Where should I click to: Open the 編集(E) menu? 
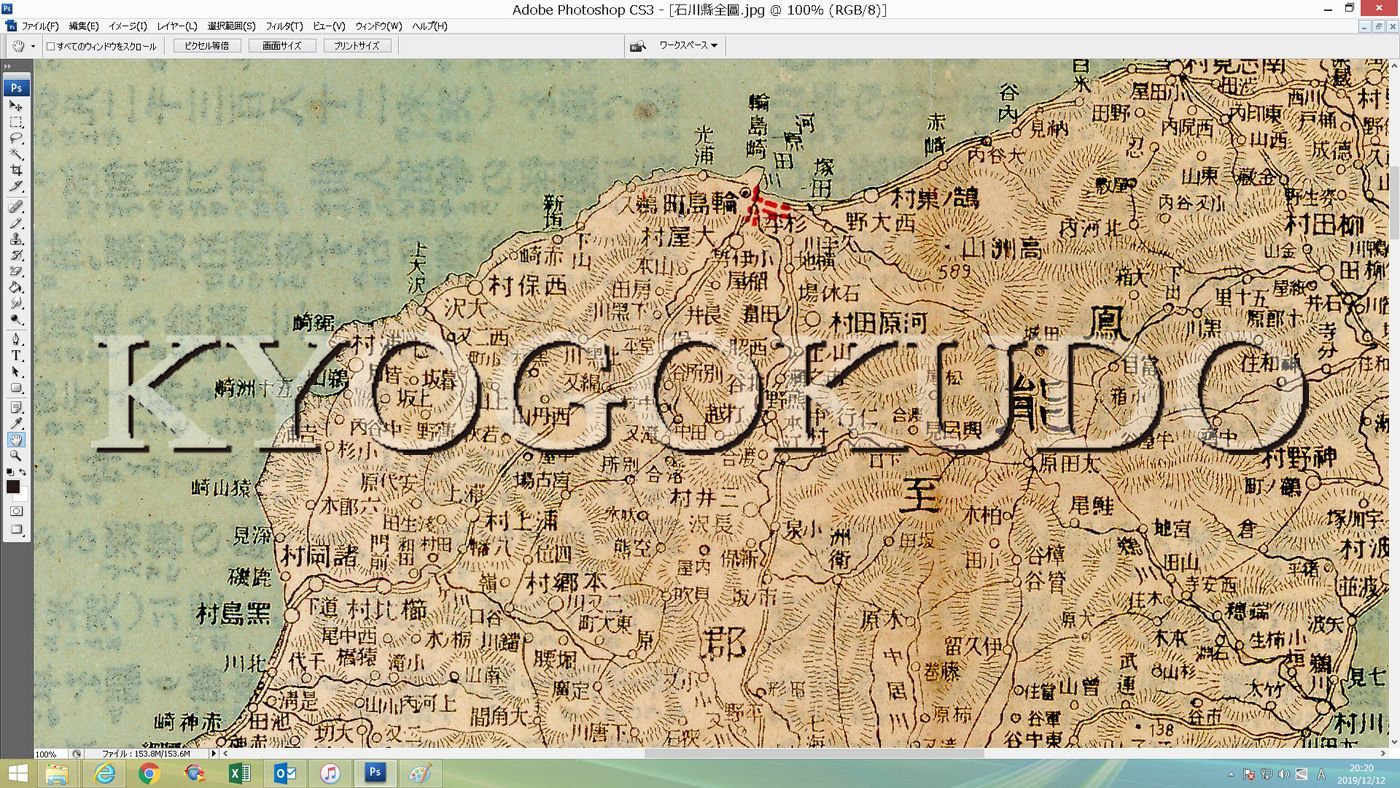(x=84, y=26)
